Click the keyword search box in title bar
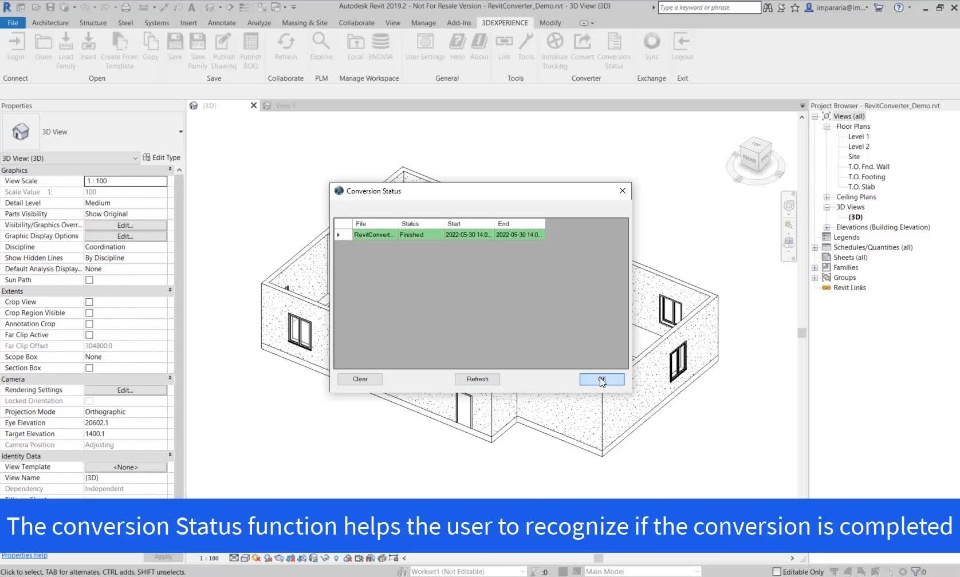Viewport: 960px width, 577px height. [710, 7]
